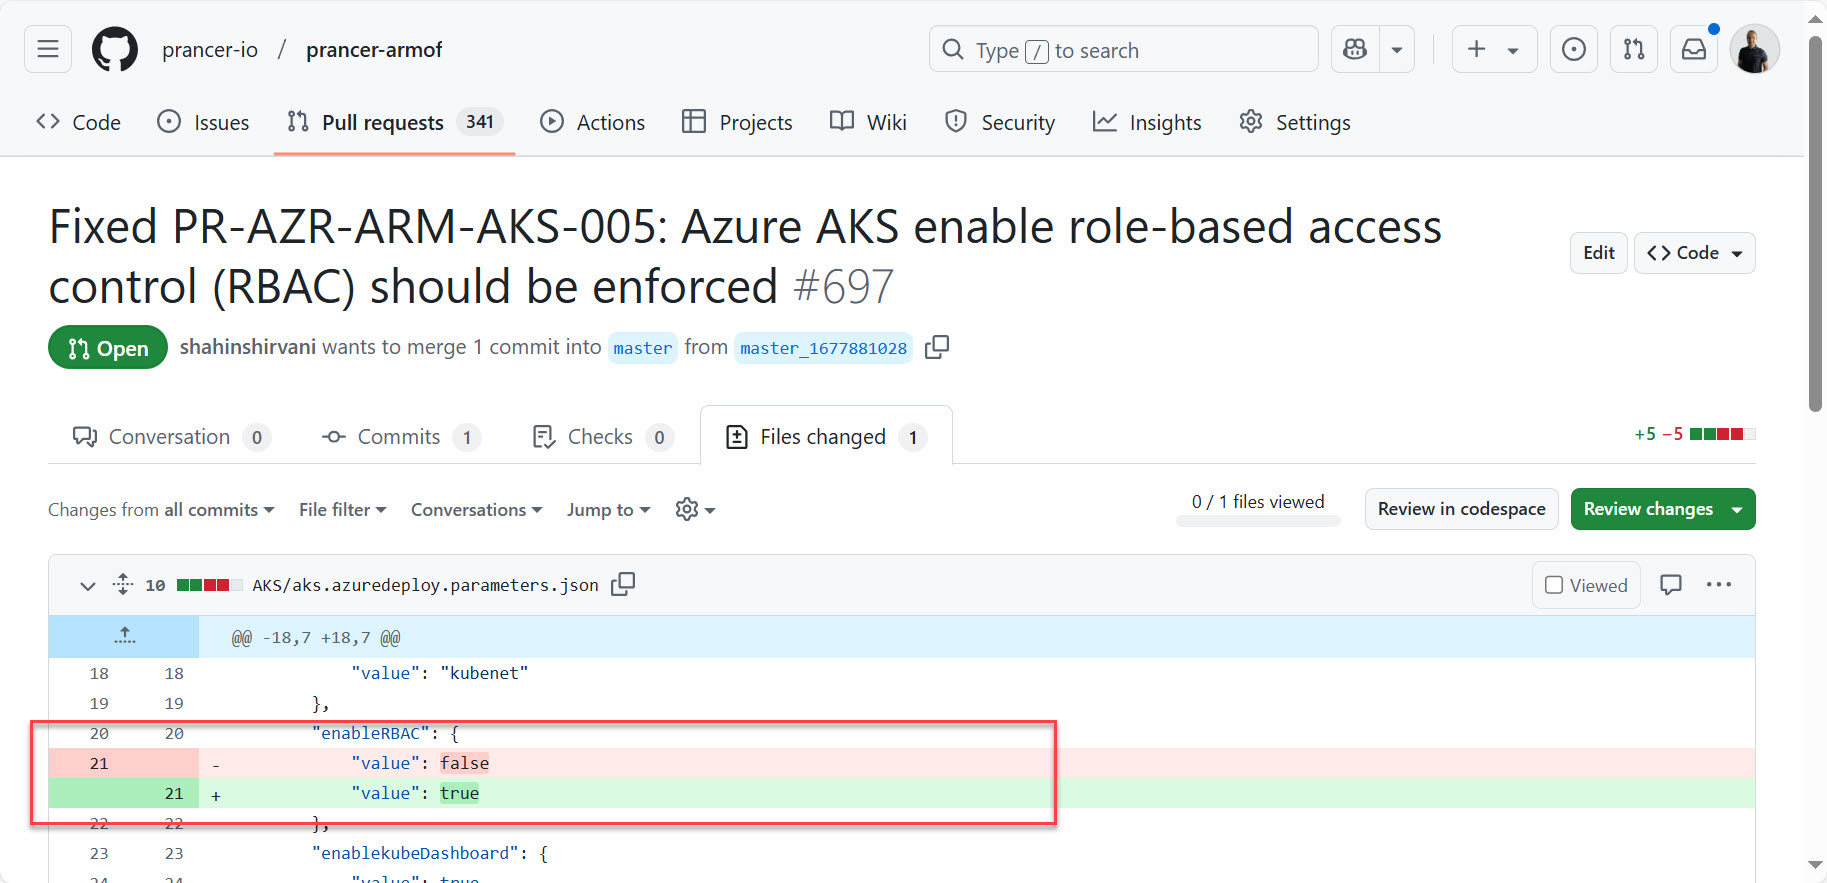Viewport: 1827px width, 883px height.
Task: Open the Wiki tab
Action: [x=868, y=122]
